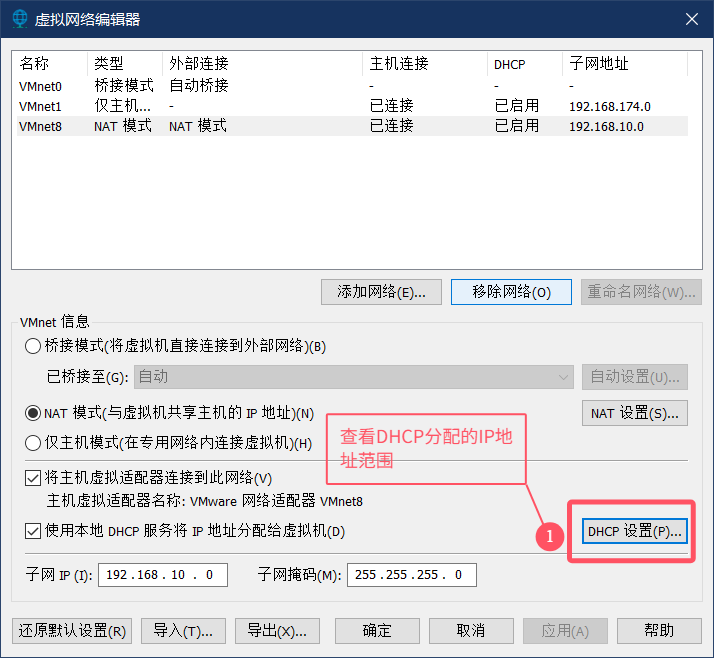Image resolution: width=714 pixels, height=658 pixels.
Task: Select the 仅主机模式 radio button
Action: [33, 442]
